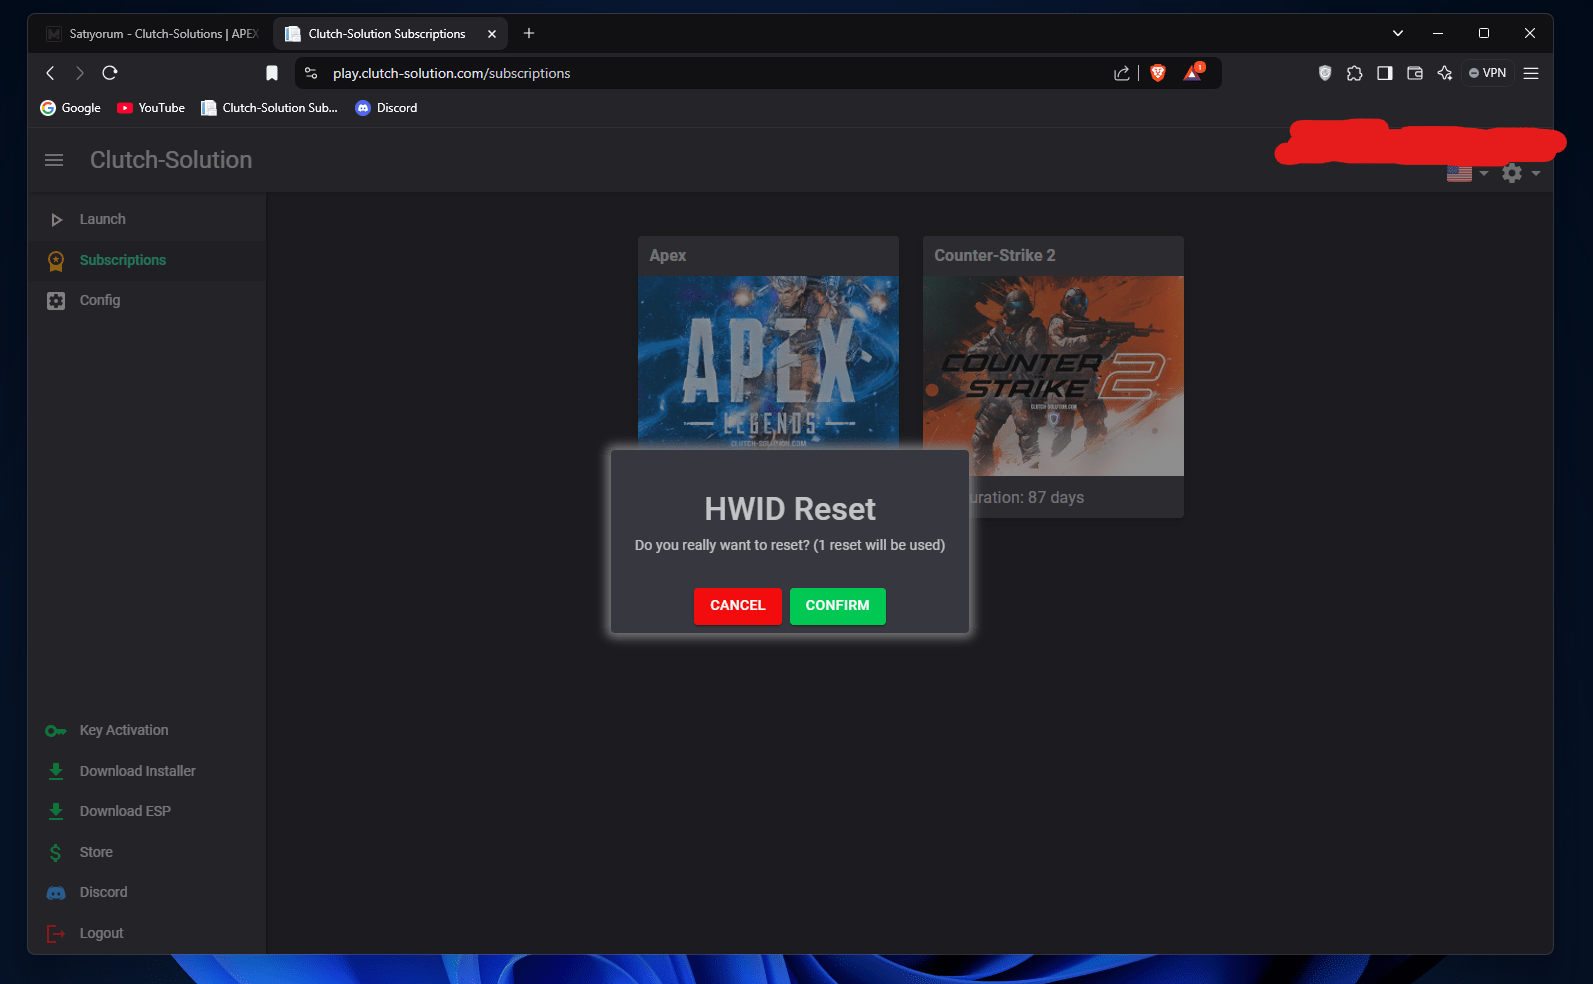The width and height of the screenshot is (1593, 984).
Task: Switch to the Satiyorum Clutch-Solutions tab
Action: pos(152,34)
